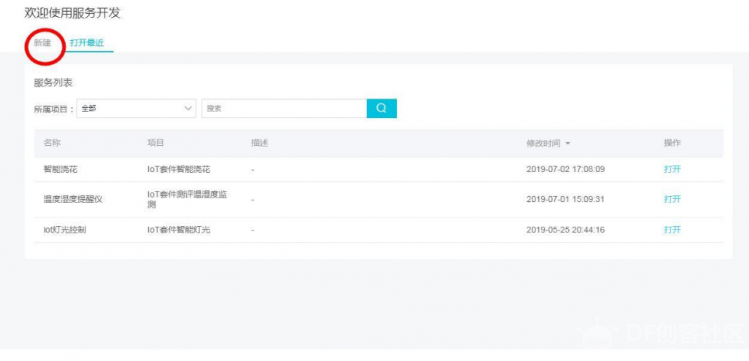
Task: Open the iot灯光控制 service via 打开
Action: point(672,230)
